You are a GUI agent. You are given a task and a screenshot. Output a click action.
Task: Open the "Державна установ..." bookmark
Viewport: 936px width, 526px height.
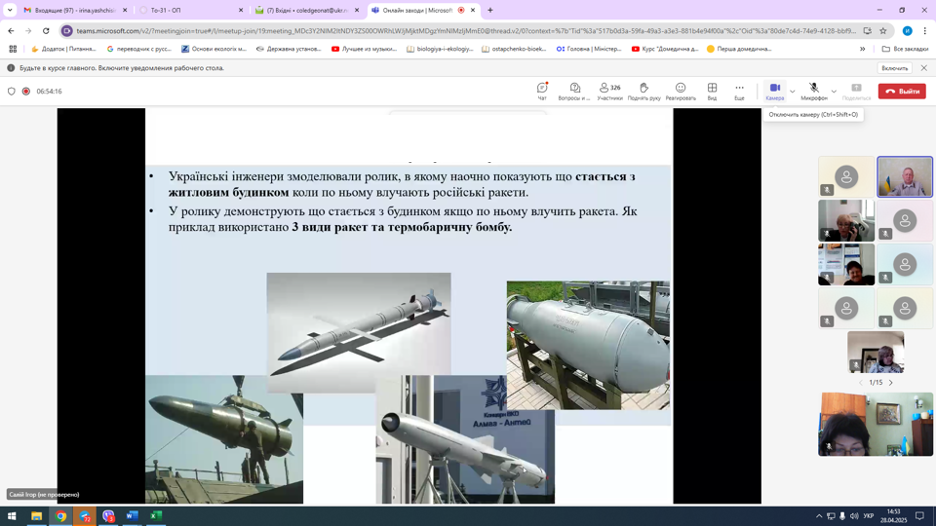click(288, 49)
